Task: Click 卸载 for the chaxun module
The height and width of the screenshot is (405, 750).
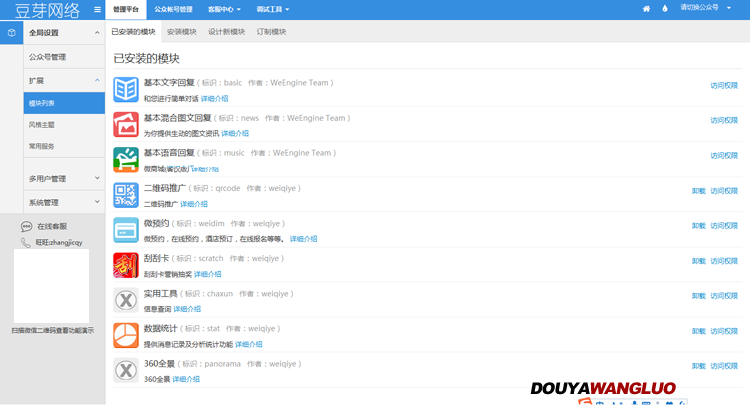Action: click(x=699, y=296)
